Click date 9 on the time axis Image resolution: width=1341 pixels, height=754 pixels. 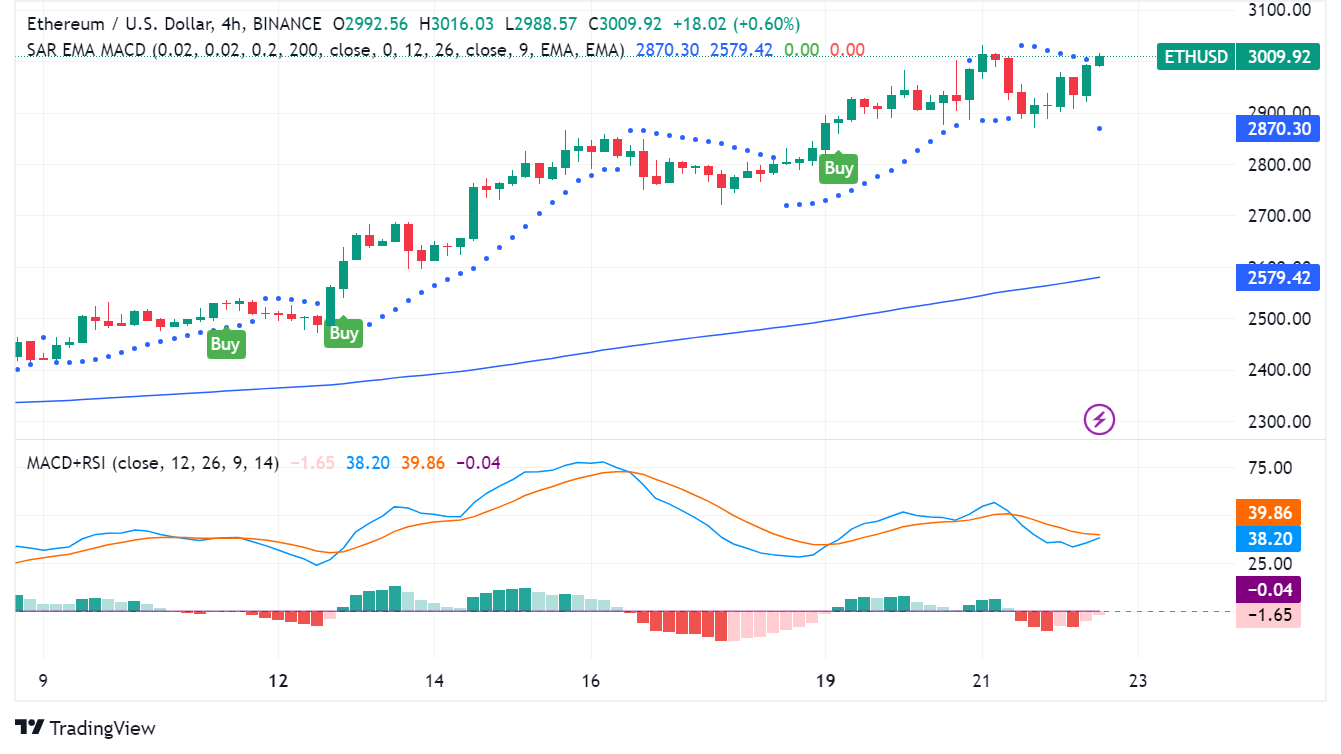coord(43,681)
